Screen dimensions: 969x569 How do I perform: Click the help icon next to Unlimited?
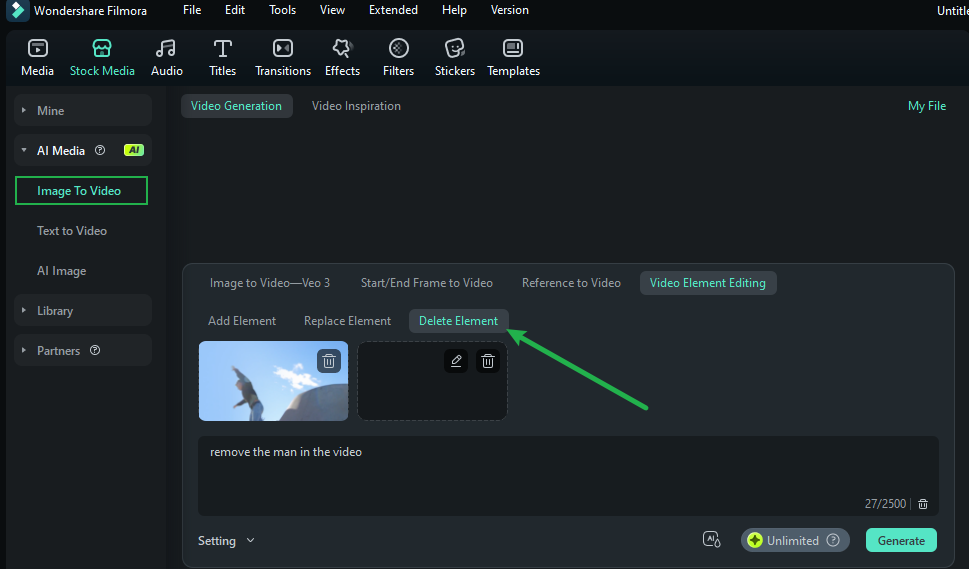point(833,540)
